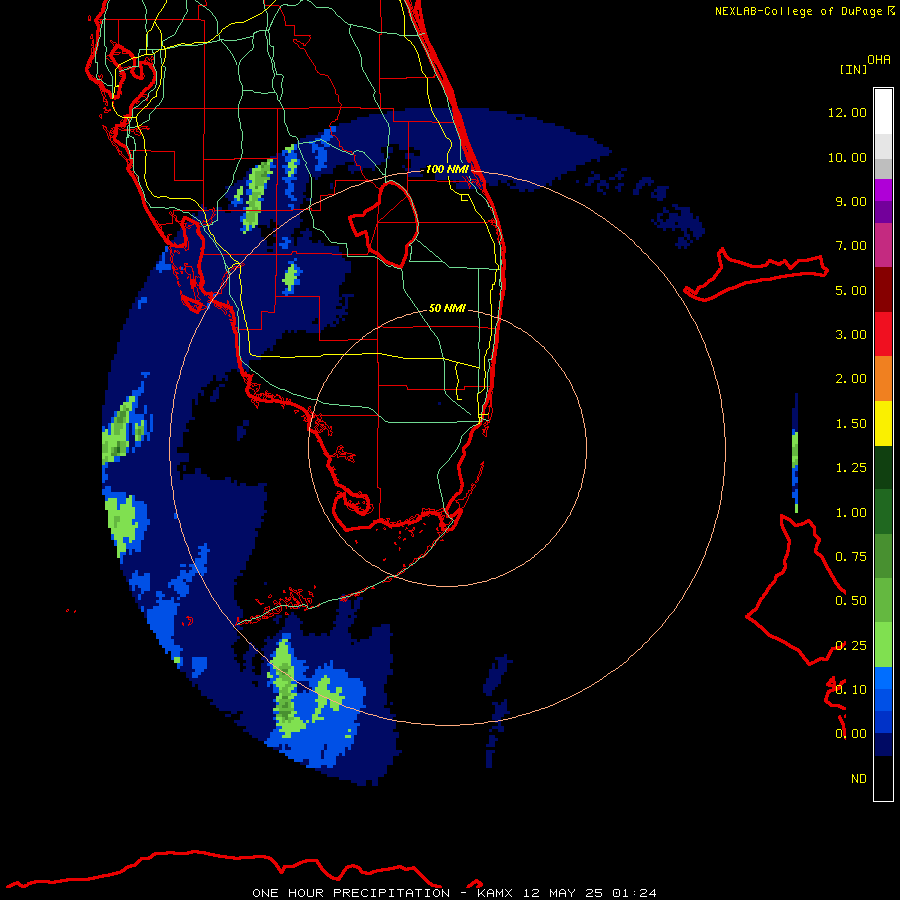The height and width of the screenshot is (900, 900).
Task: Pick the orange legend swatch
Action: click(x=883, y=379)
